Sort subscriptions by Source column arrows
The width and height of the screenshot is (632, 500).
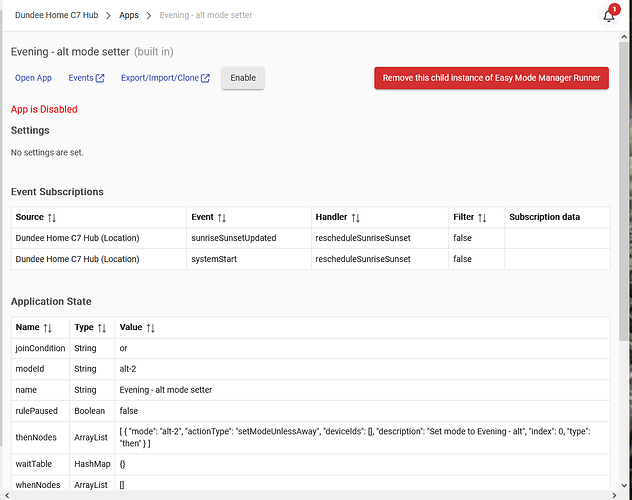coord(52,218)
